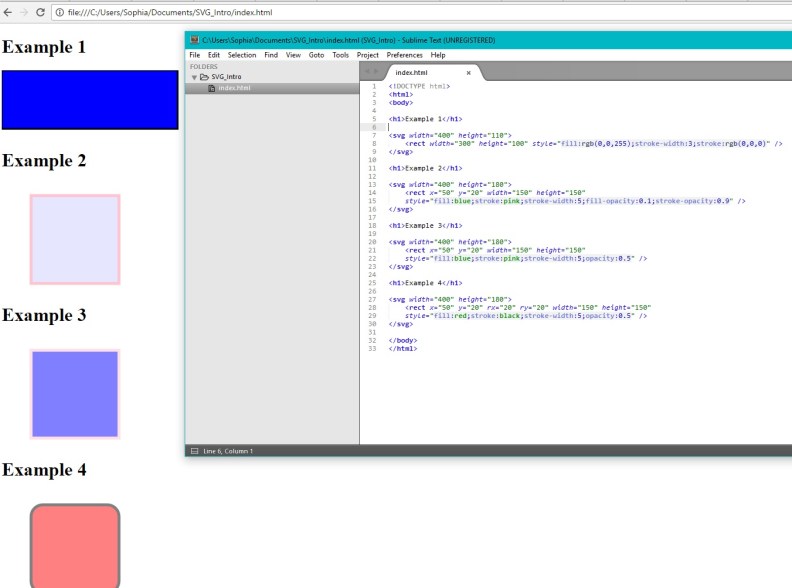This screenshot has width=792, height=588.
Task: Click the Sublime Text app icon in title bar
Action: point(194,40)
